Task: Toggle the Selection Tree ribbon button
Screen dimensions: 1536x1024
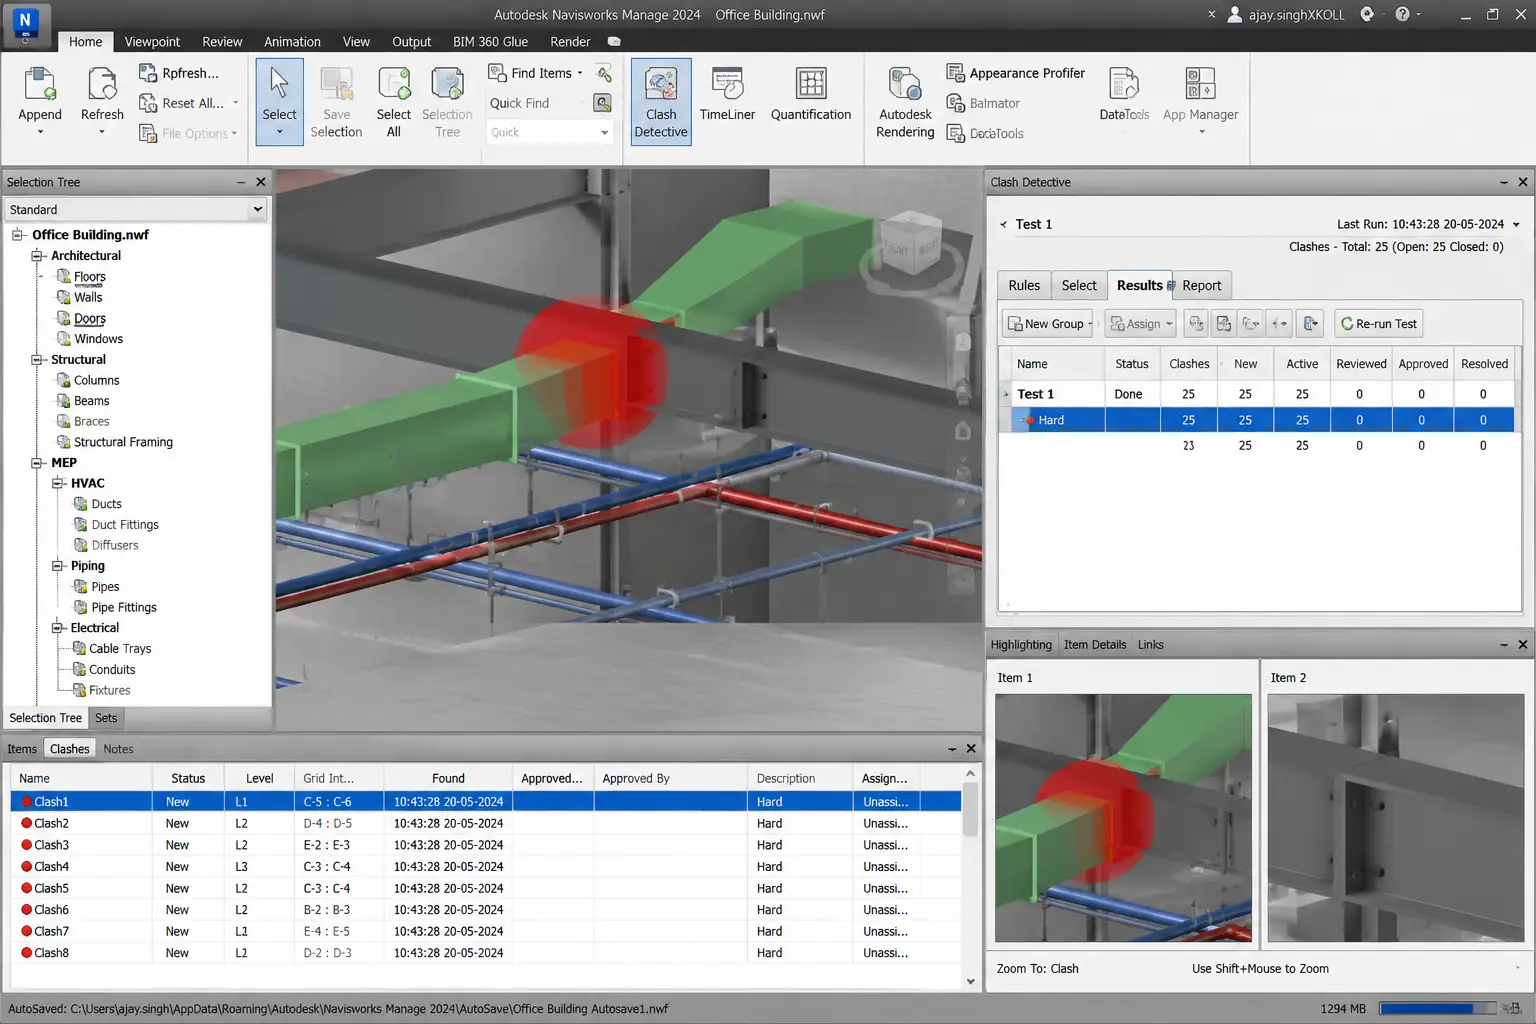Action: coord(447,102)
